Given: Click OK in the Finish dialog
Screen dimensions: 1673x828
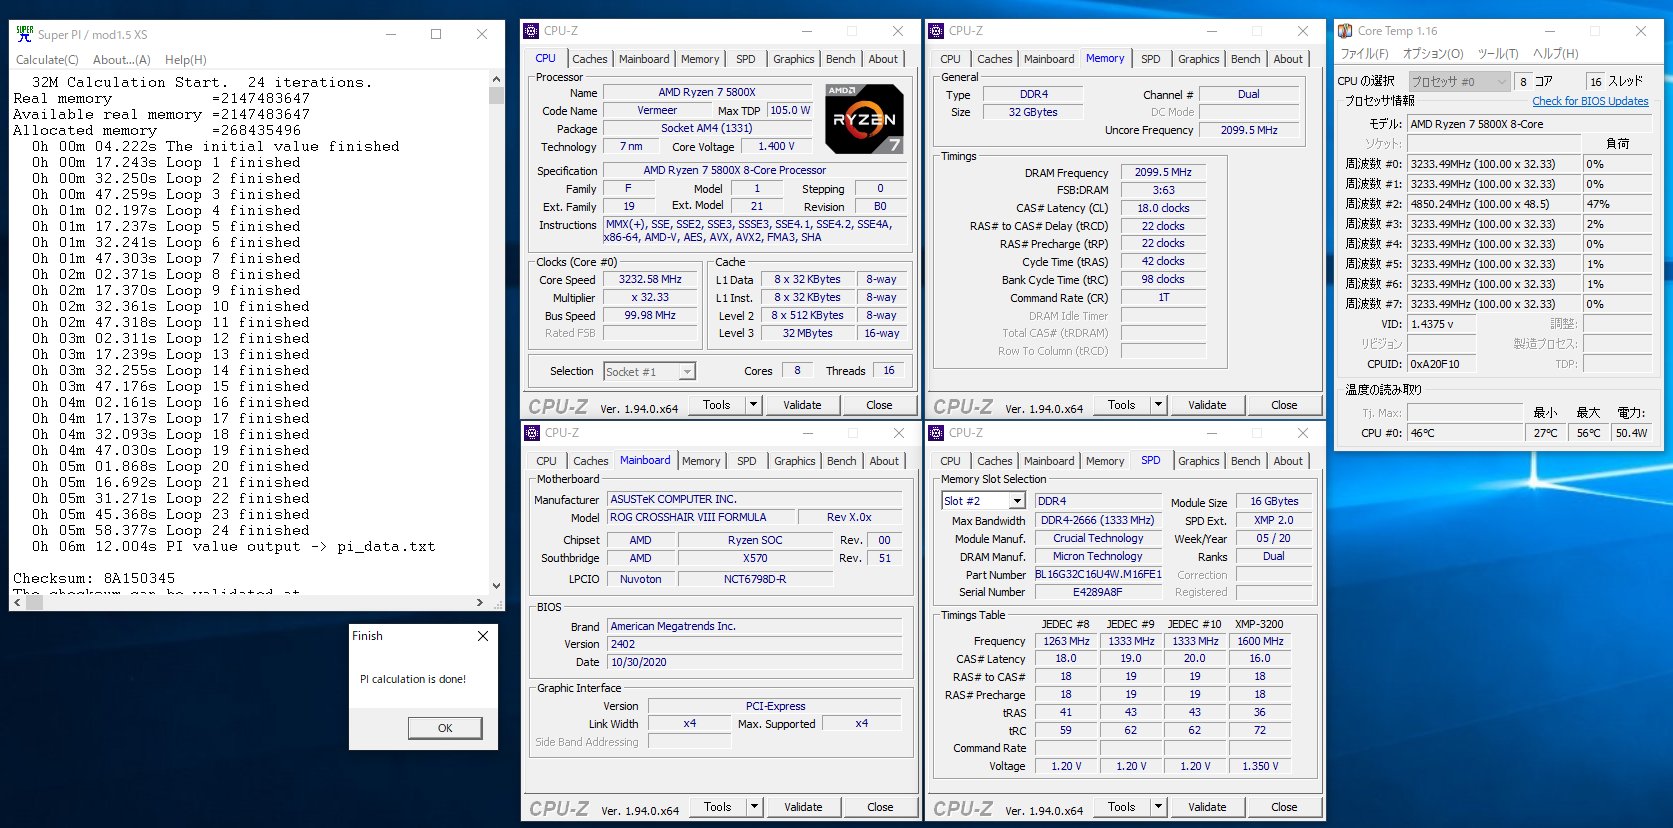Looking at the screenshot, I should tap(445, 728).
